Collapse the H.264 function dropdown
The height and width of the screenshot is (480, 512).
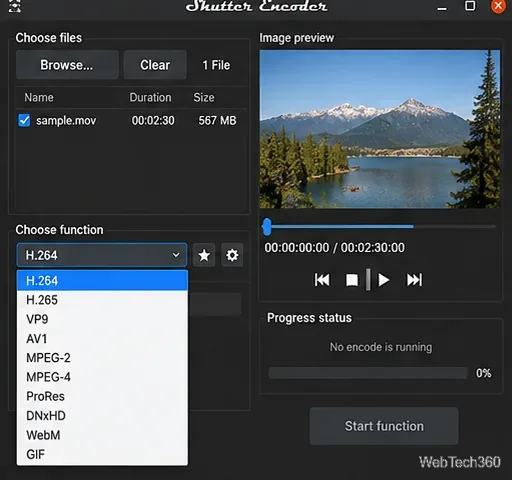point(102,255)
